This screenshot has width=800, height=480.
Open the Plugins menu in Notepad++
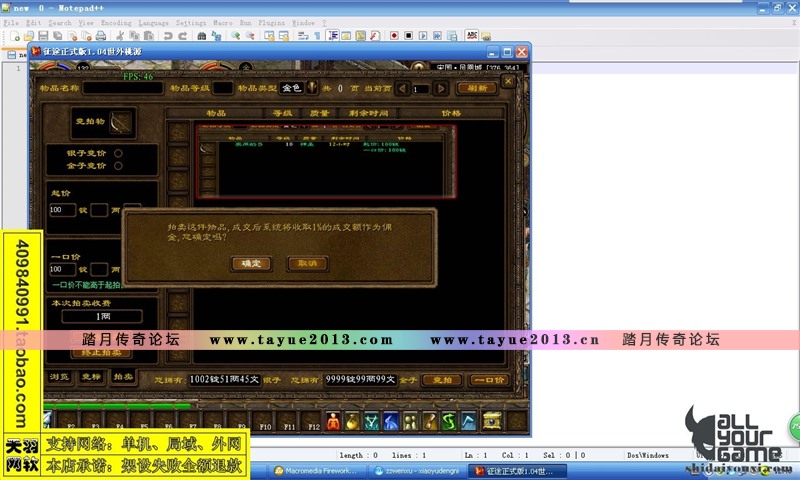[271, 23]
